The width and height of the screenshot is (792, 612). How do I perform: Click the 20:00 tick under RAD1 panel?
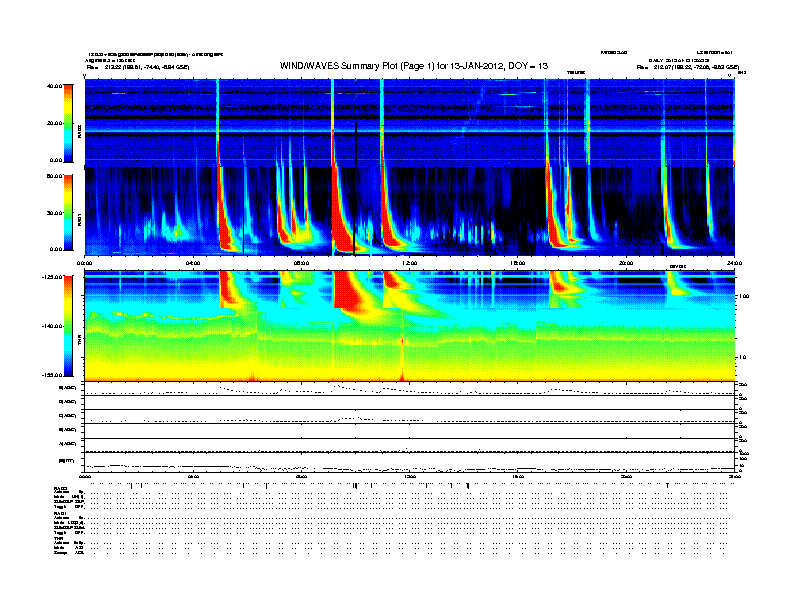click(626, 263)
